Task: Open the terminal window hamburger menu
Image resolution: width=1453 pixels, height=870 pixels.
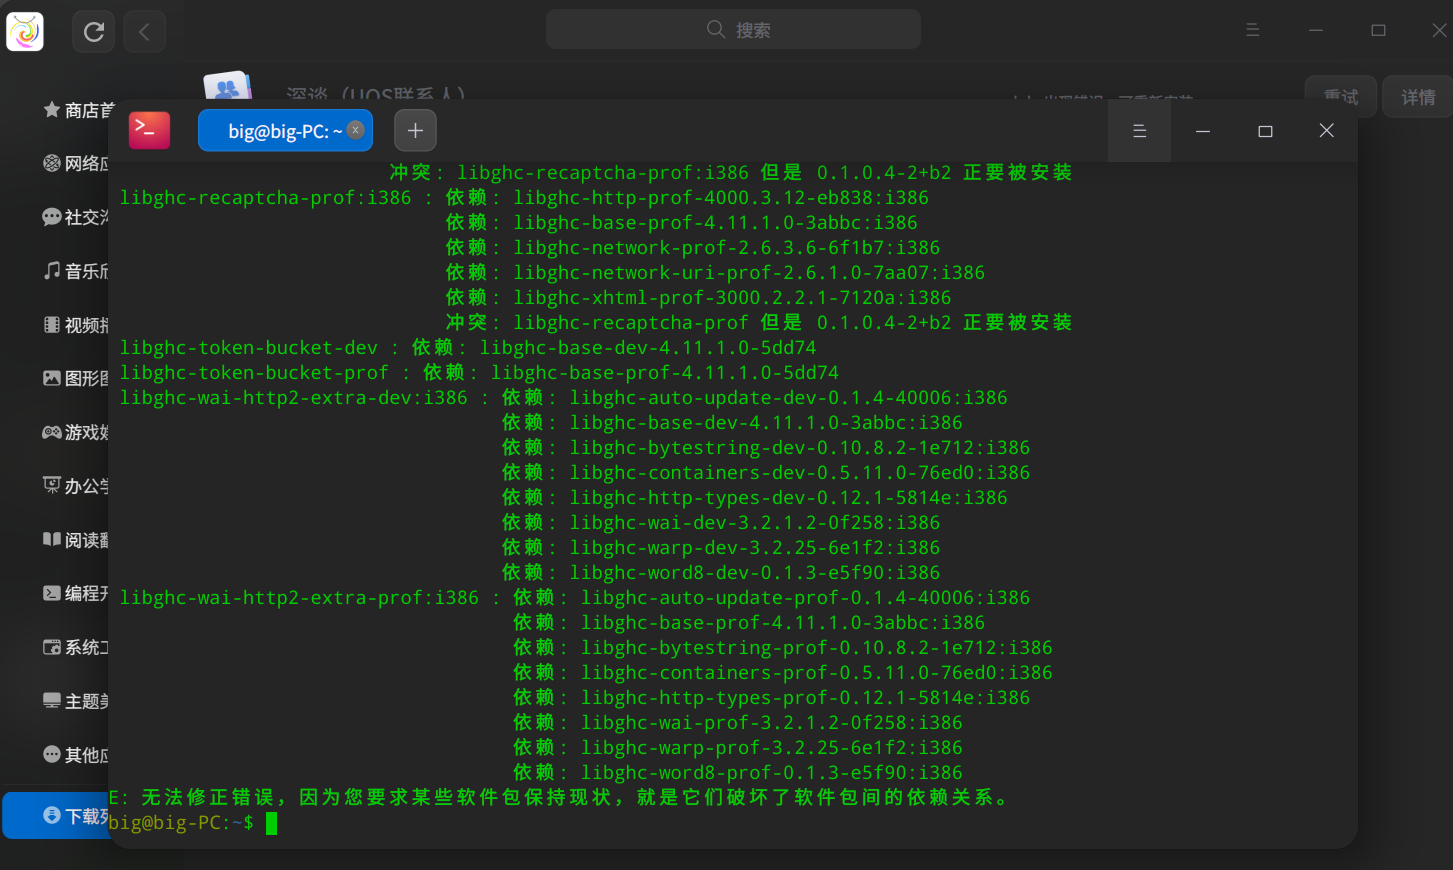Action: [1139, 131]
